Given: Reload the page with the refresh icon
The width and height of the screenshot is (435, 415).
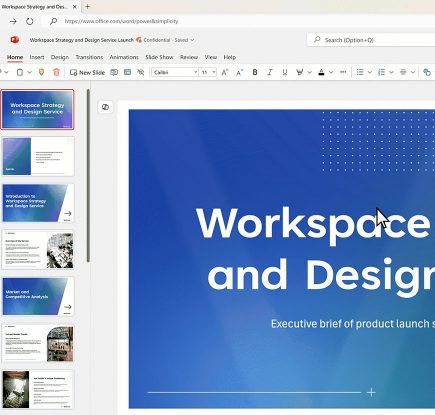Looking at the screenshot, I should pos(30,21).
